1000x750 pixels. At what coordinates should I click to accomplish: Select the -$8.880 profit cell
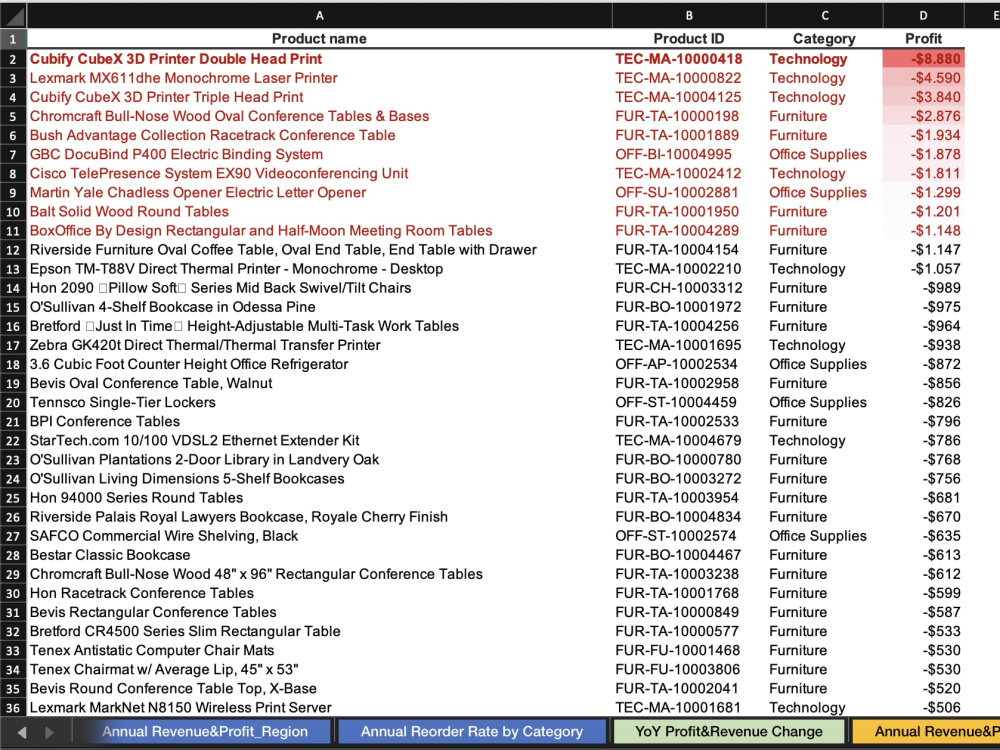(x=923, y=59)
